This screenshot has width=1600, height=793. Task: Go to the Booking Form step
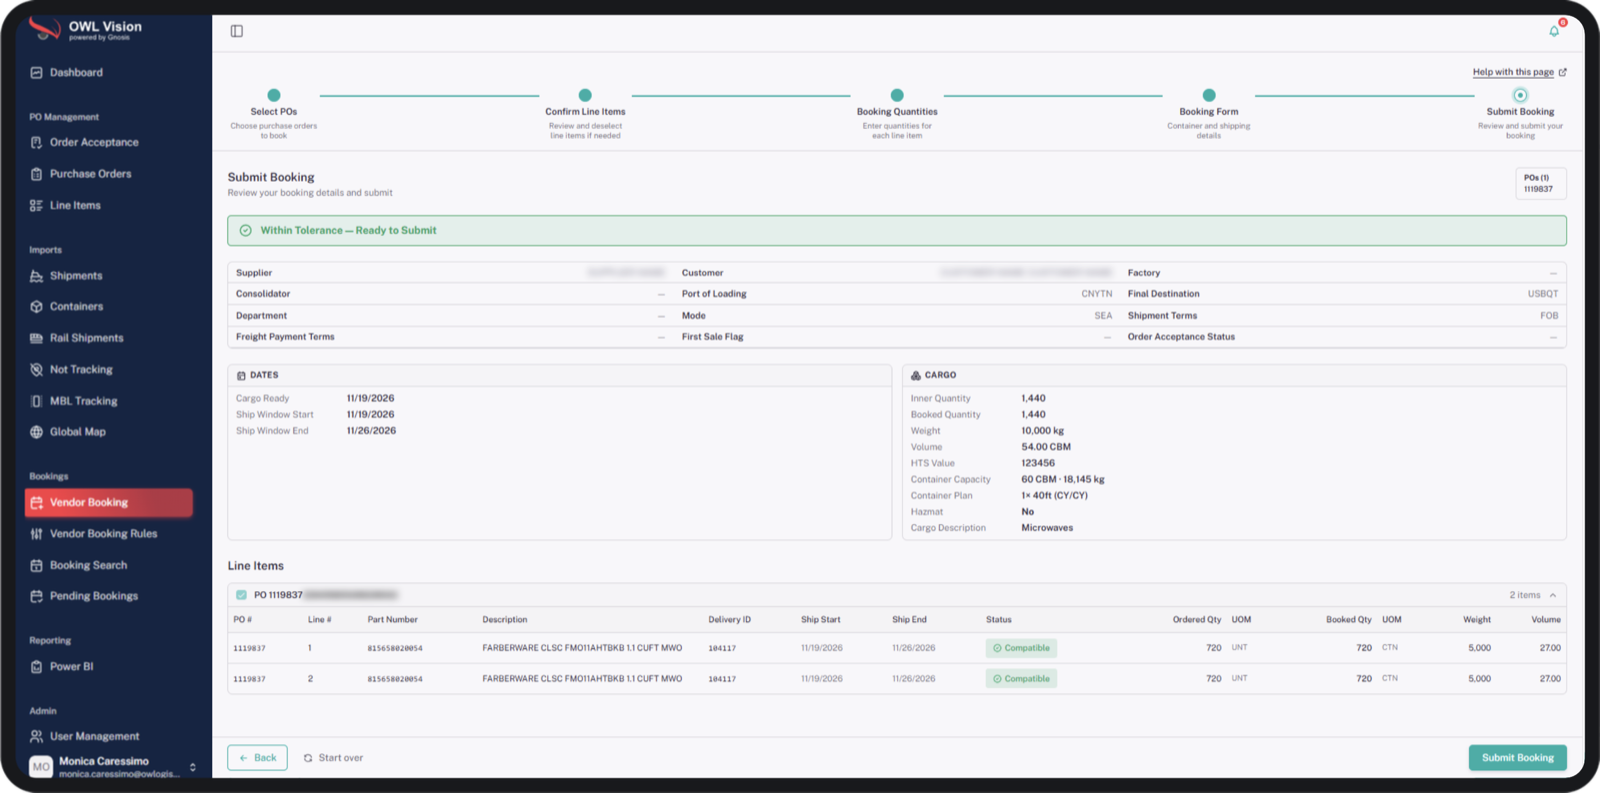point(1209,96)
